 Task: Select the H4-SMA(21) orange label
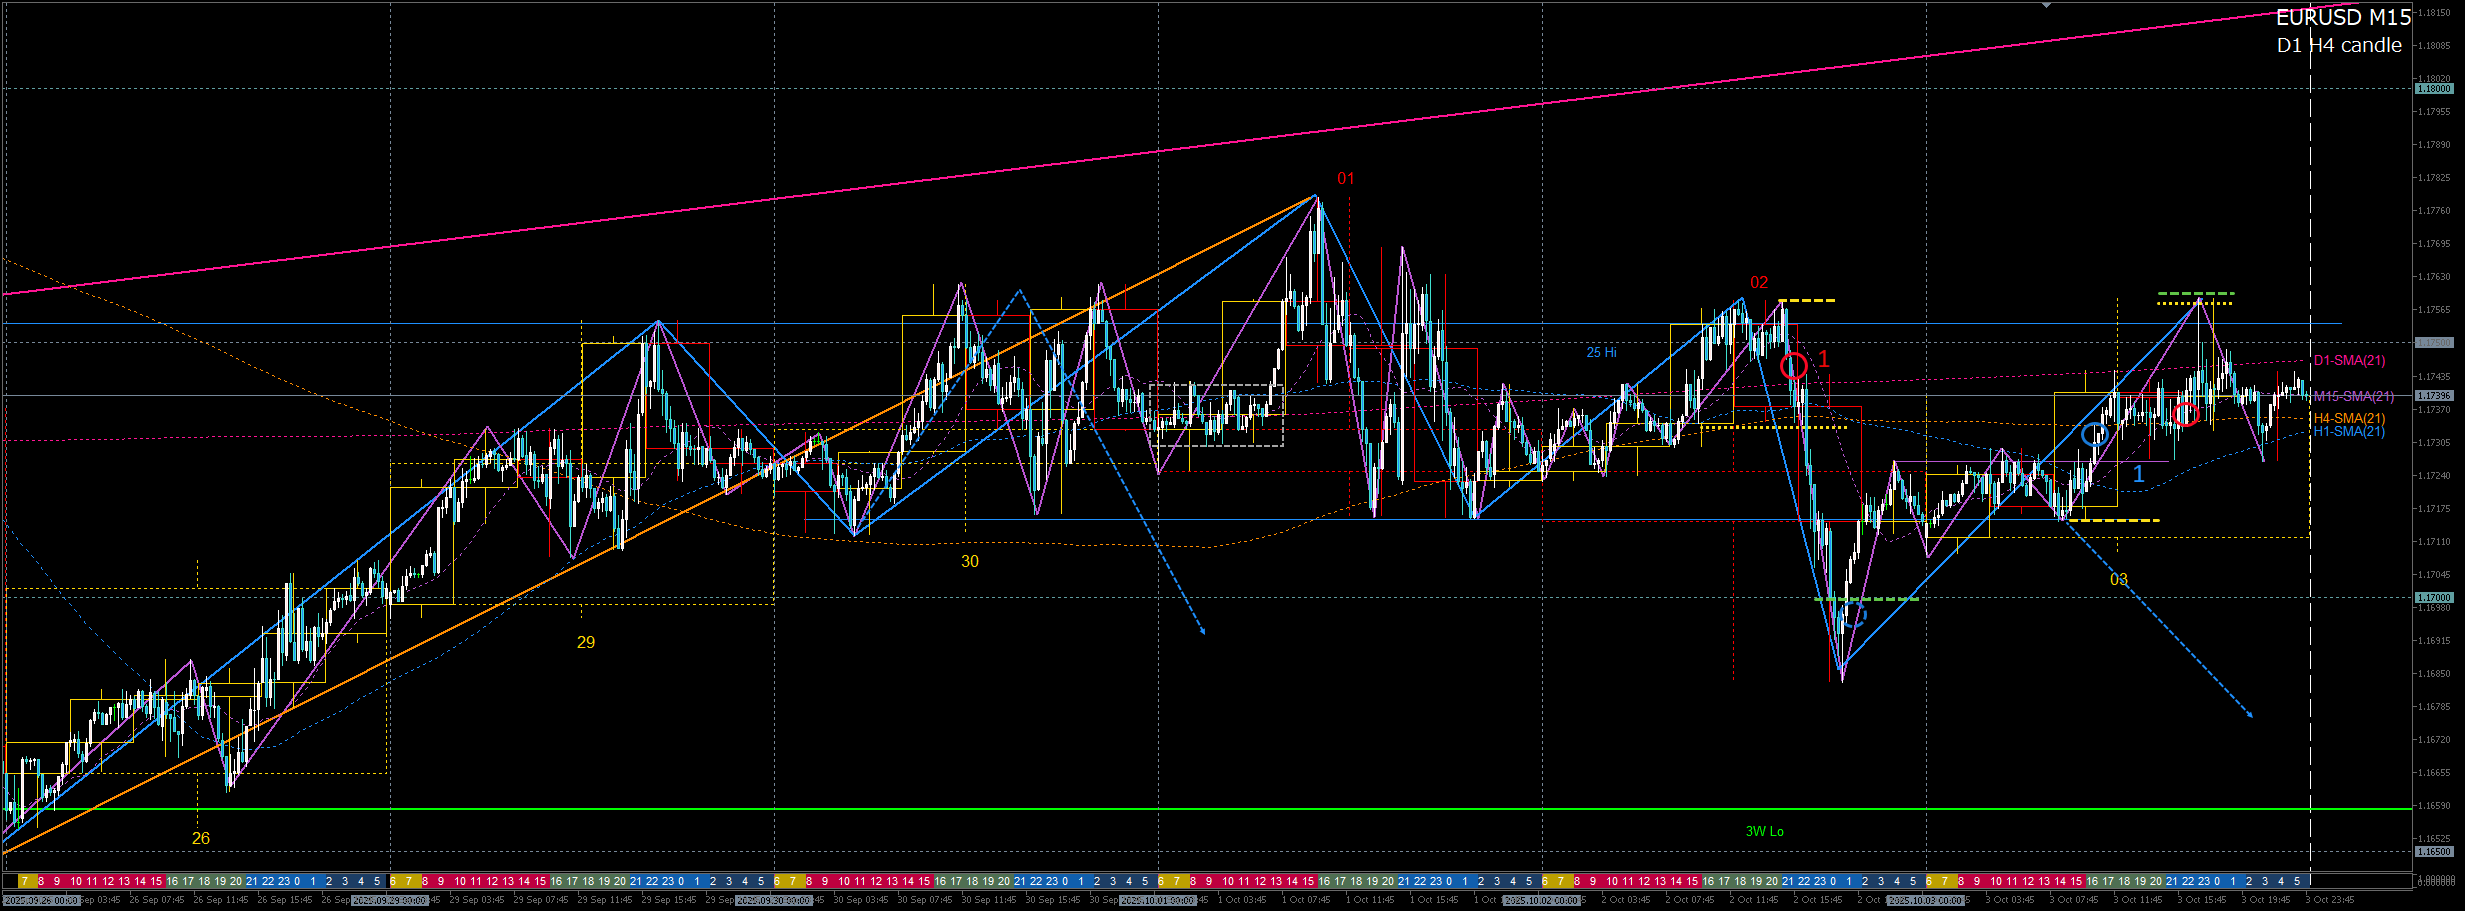click(x=2349, y=418)
